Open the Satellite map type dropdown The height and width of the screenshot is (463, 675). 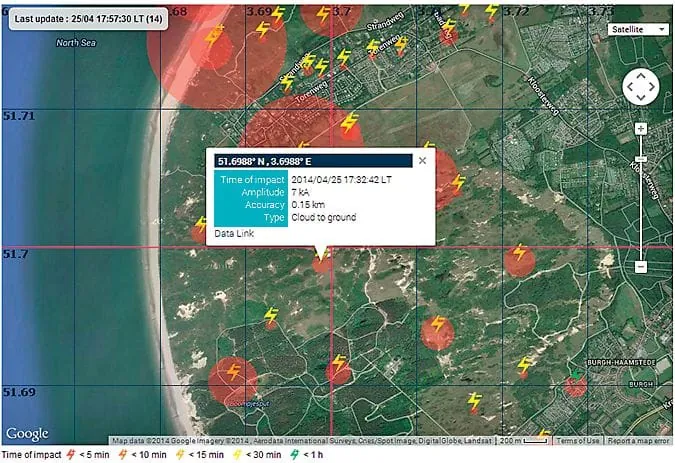tap(638, 29)
